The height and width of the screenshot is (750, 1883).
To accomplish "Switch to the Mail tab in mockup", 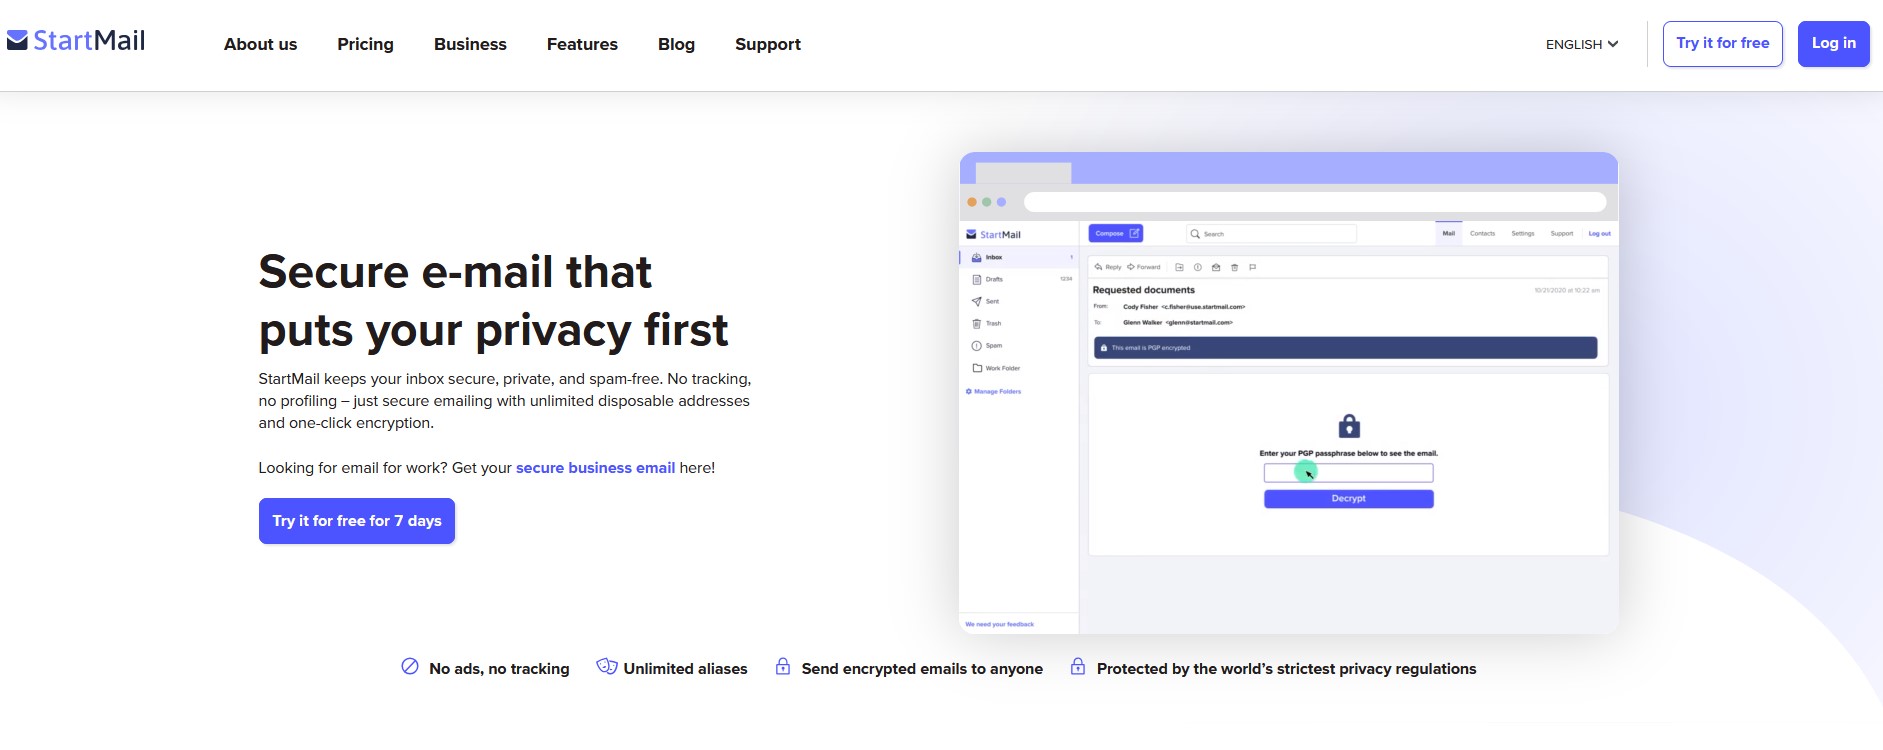I will coord(1448,233).
